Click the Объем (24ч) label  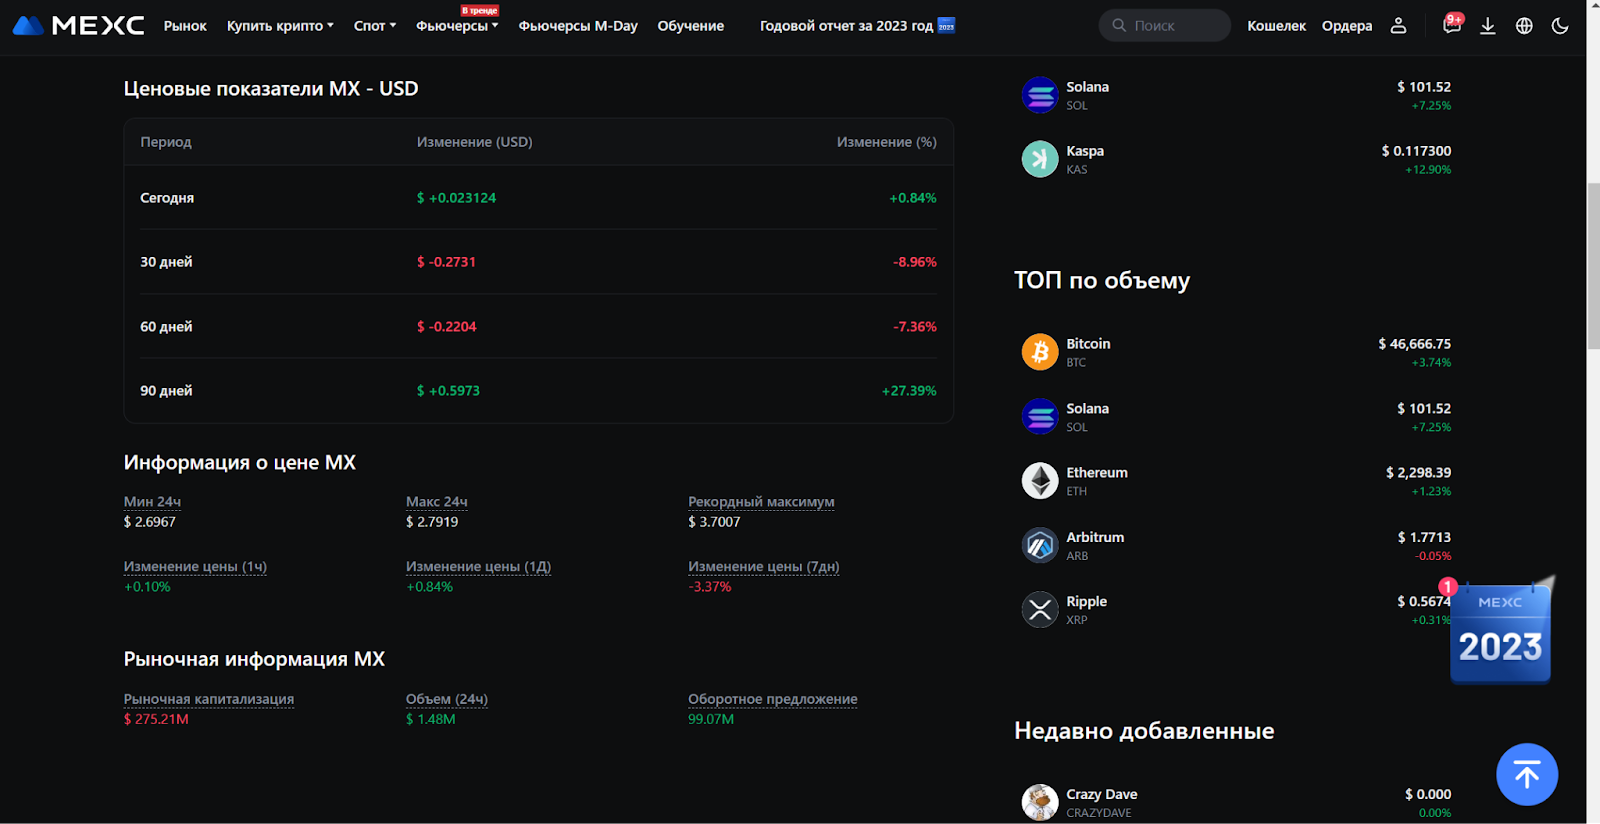447,699
